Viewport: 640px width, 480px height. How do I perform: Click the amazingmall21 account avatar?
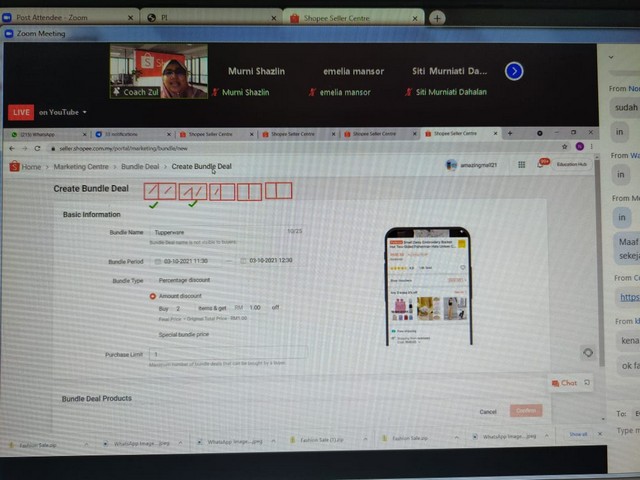(451, 165)
